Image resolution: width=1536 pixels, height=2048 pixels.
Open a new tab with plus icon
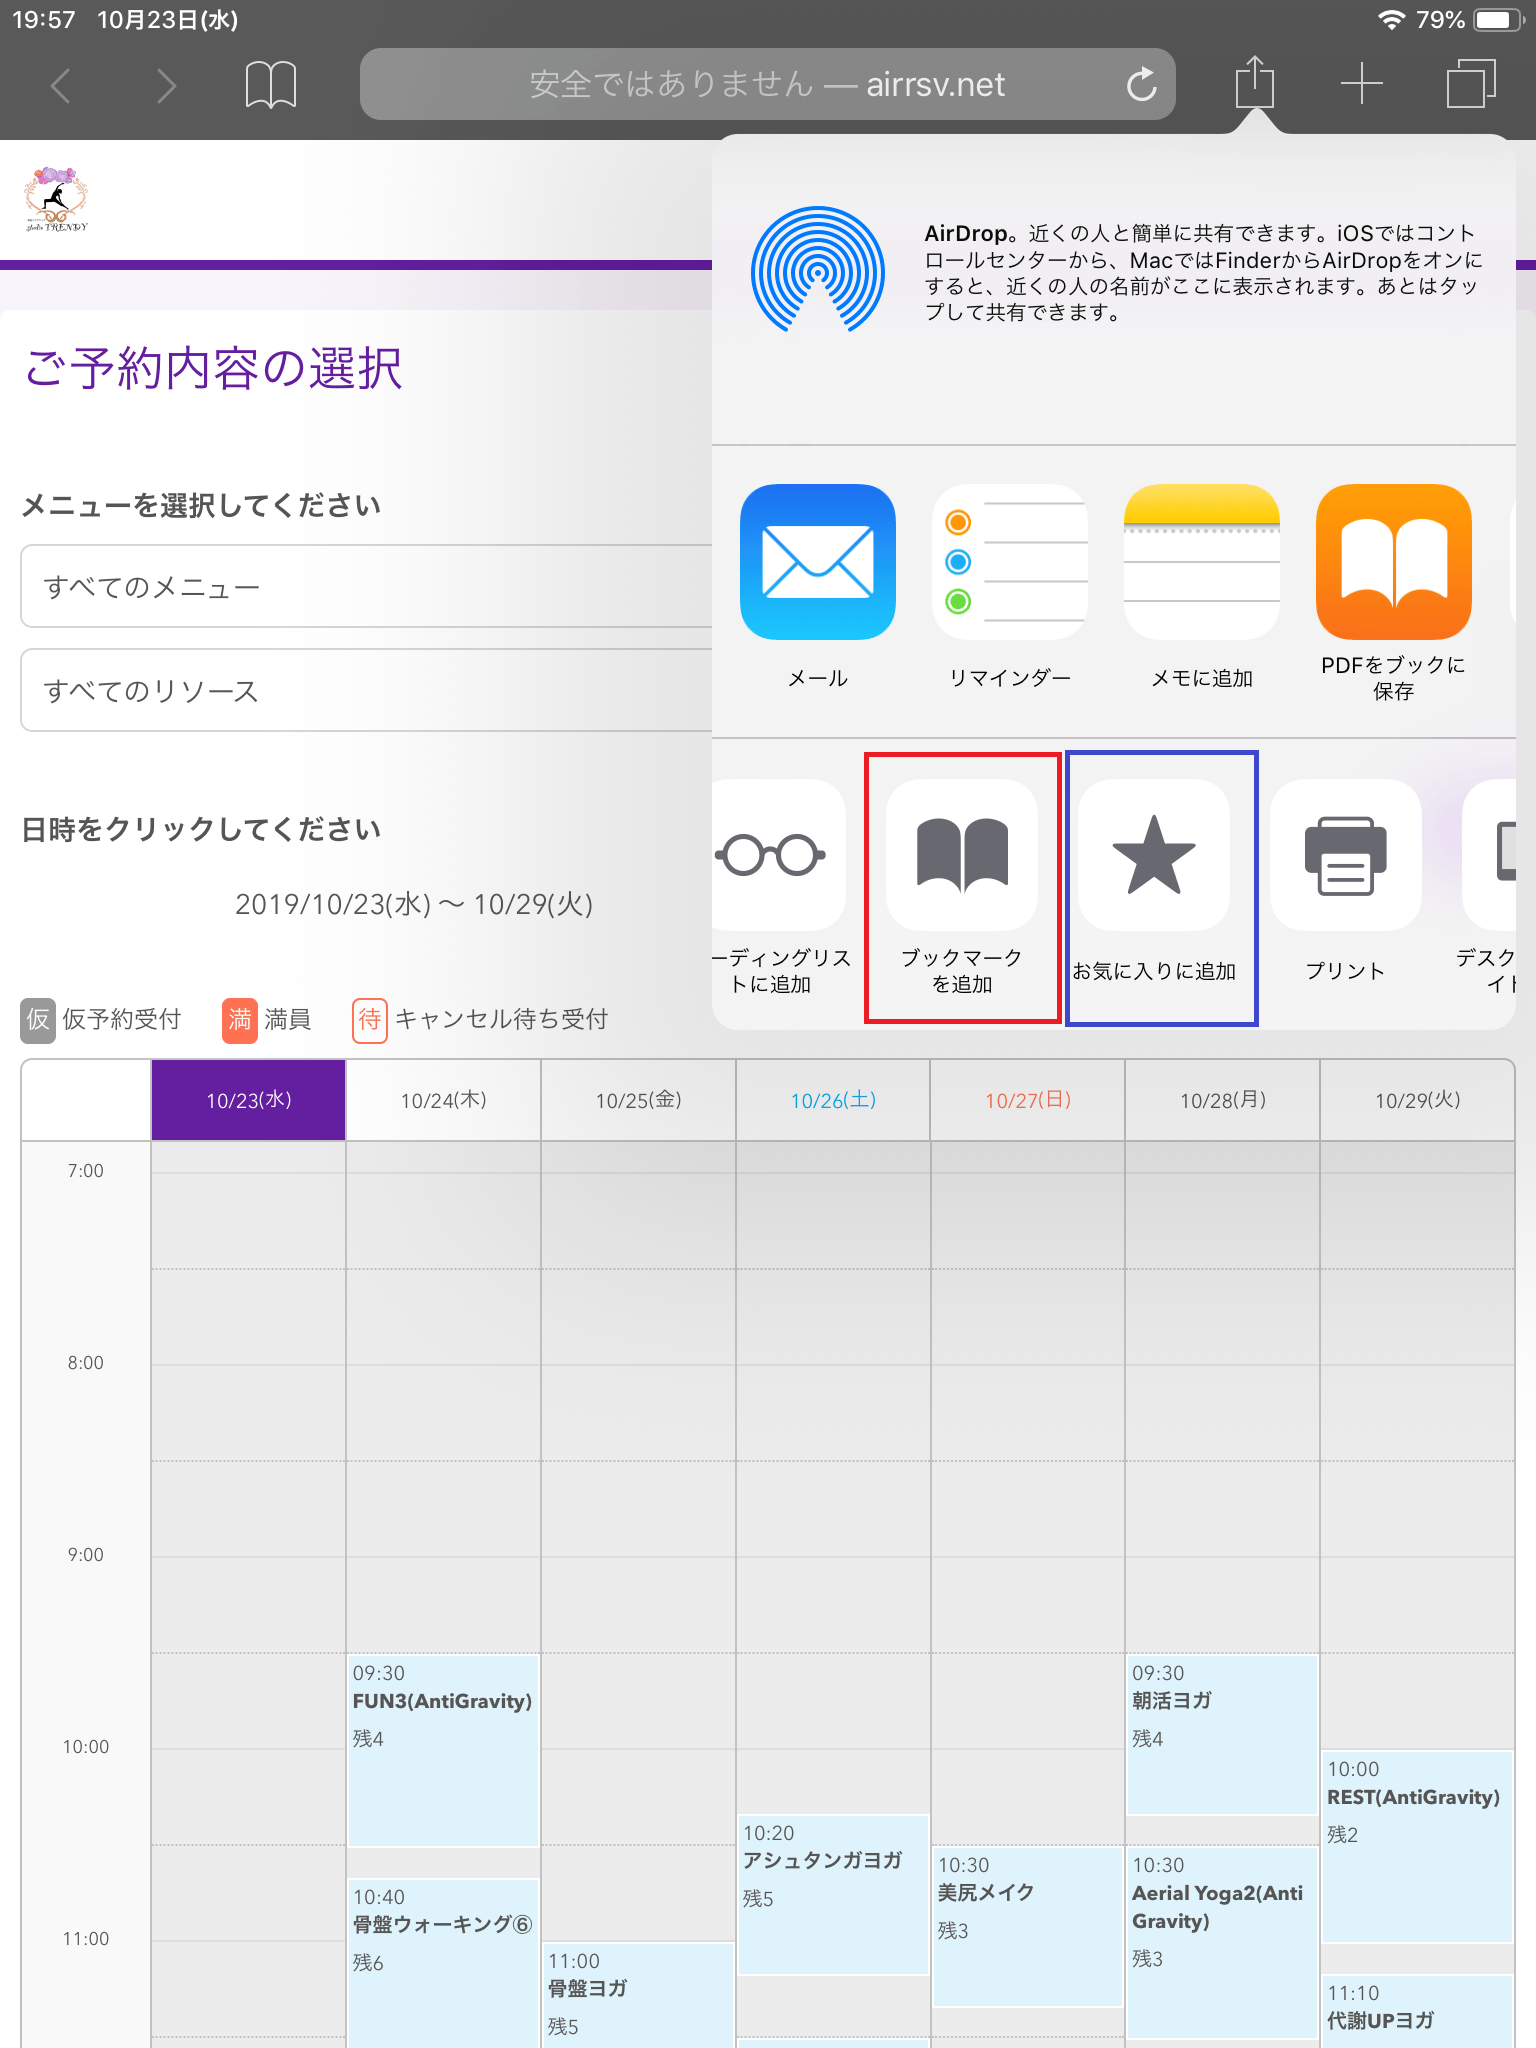click(1362, 84)
